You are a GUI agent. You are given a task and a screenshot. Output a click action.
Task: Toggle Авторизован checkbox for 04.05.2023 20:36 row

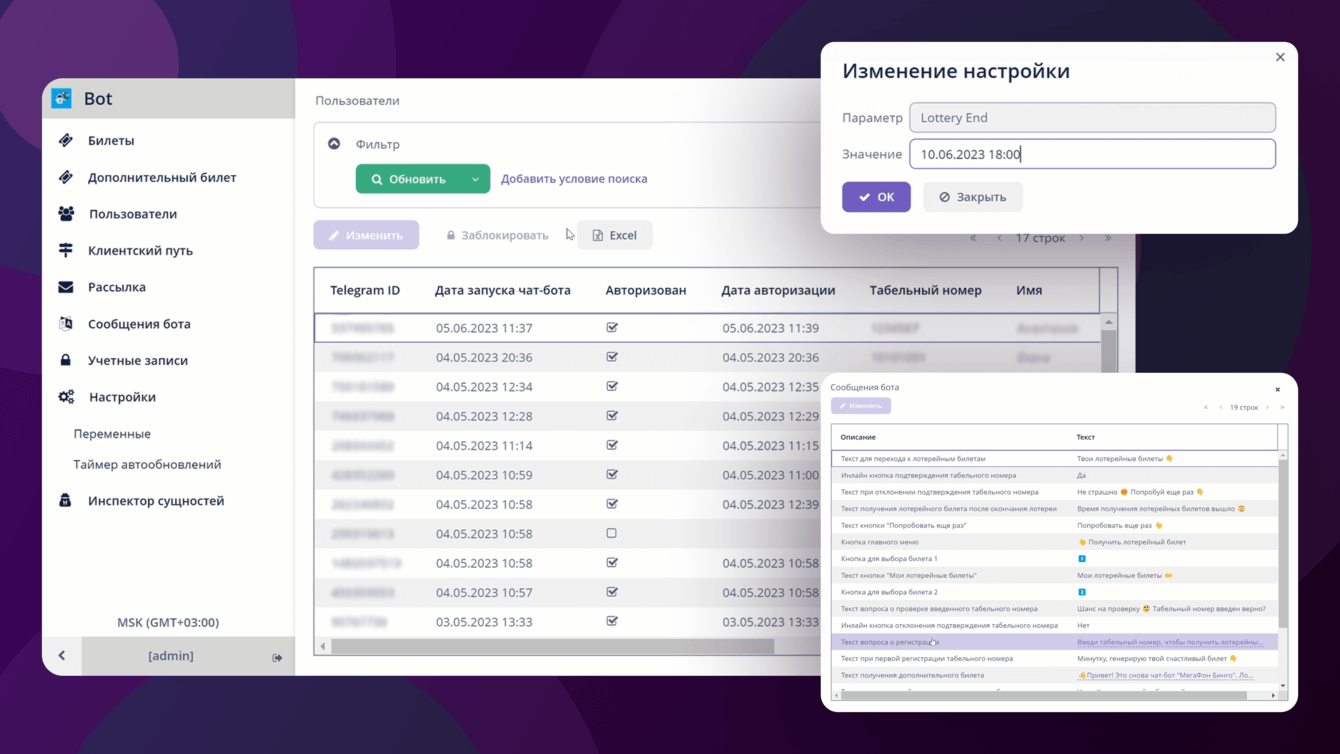pyautogui.click(x=612, y=357)
